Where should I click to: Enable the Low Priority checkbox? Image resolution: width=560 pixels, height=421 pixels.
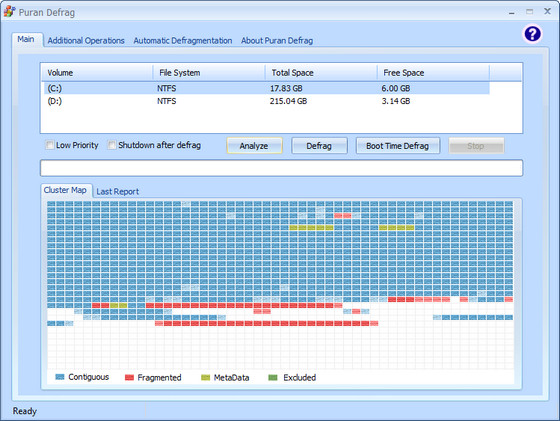[x=50, y=145]
